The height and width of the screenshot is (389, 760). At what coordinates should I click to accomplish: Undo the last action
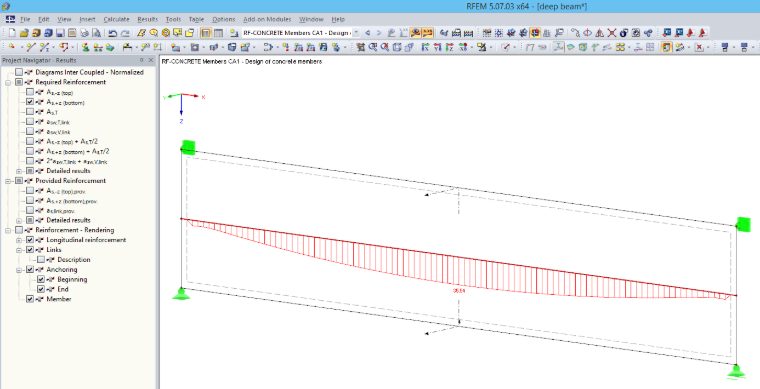[x=112, y=33]
